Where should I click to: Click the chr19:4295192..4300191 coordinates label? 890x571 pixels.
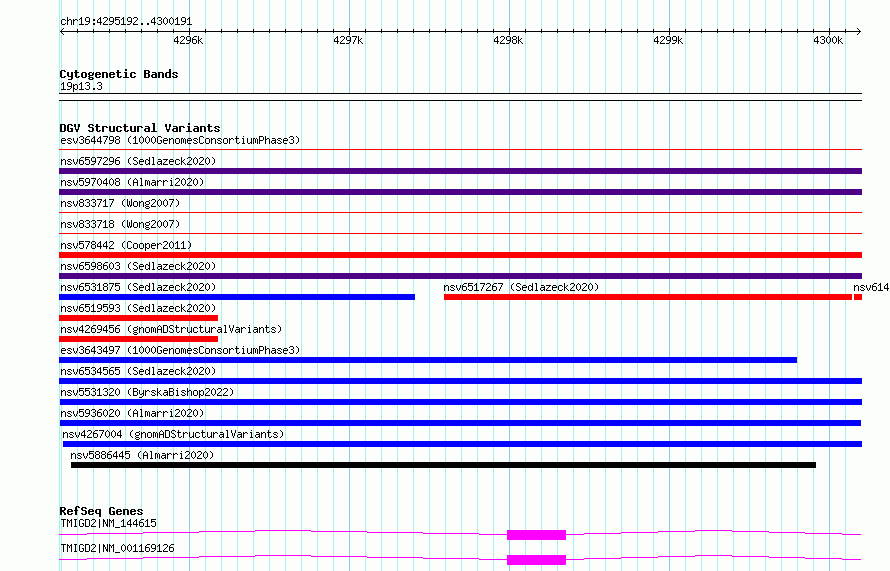pyautogui.click(x=126, y=22)
